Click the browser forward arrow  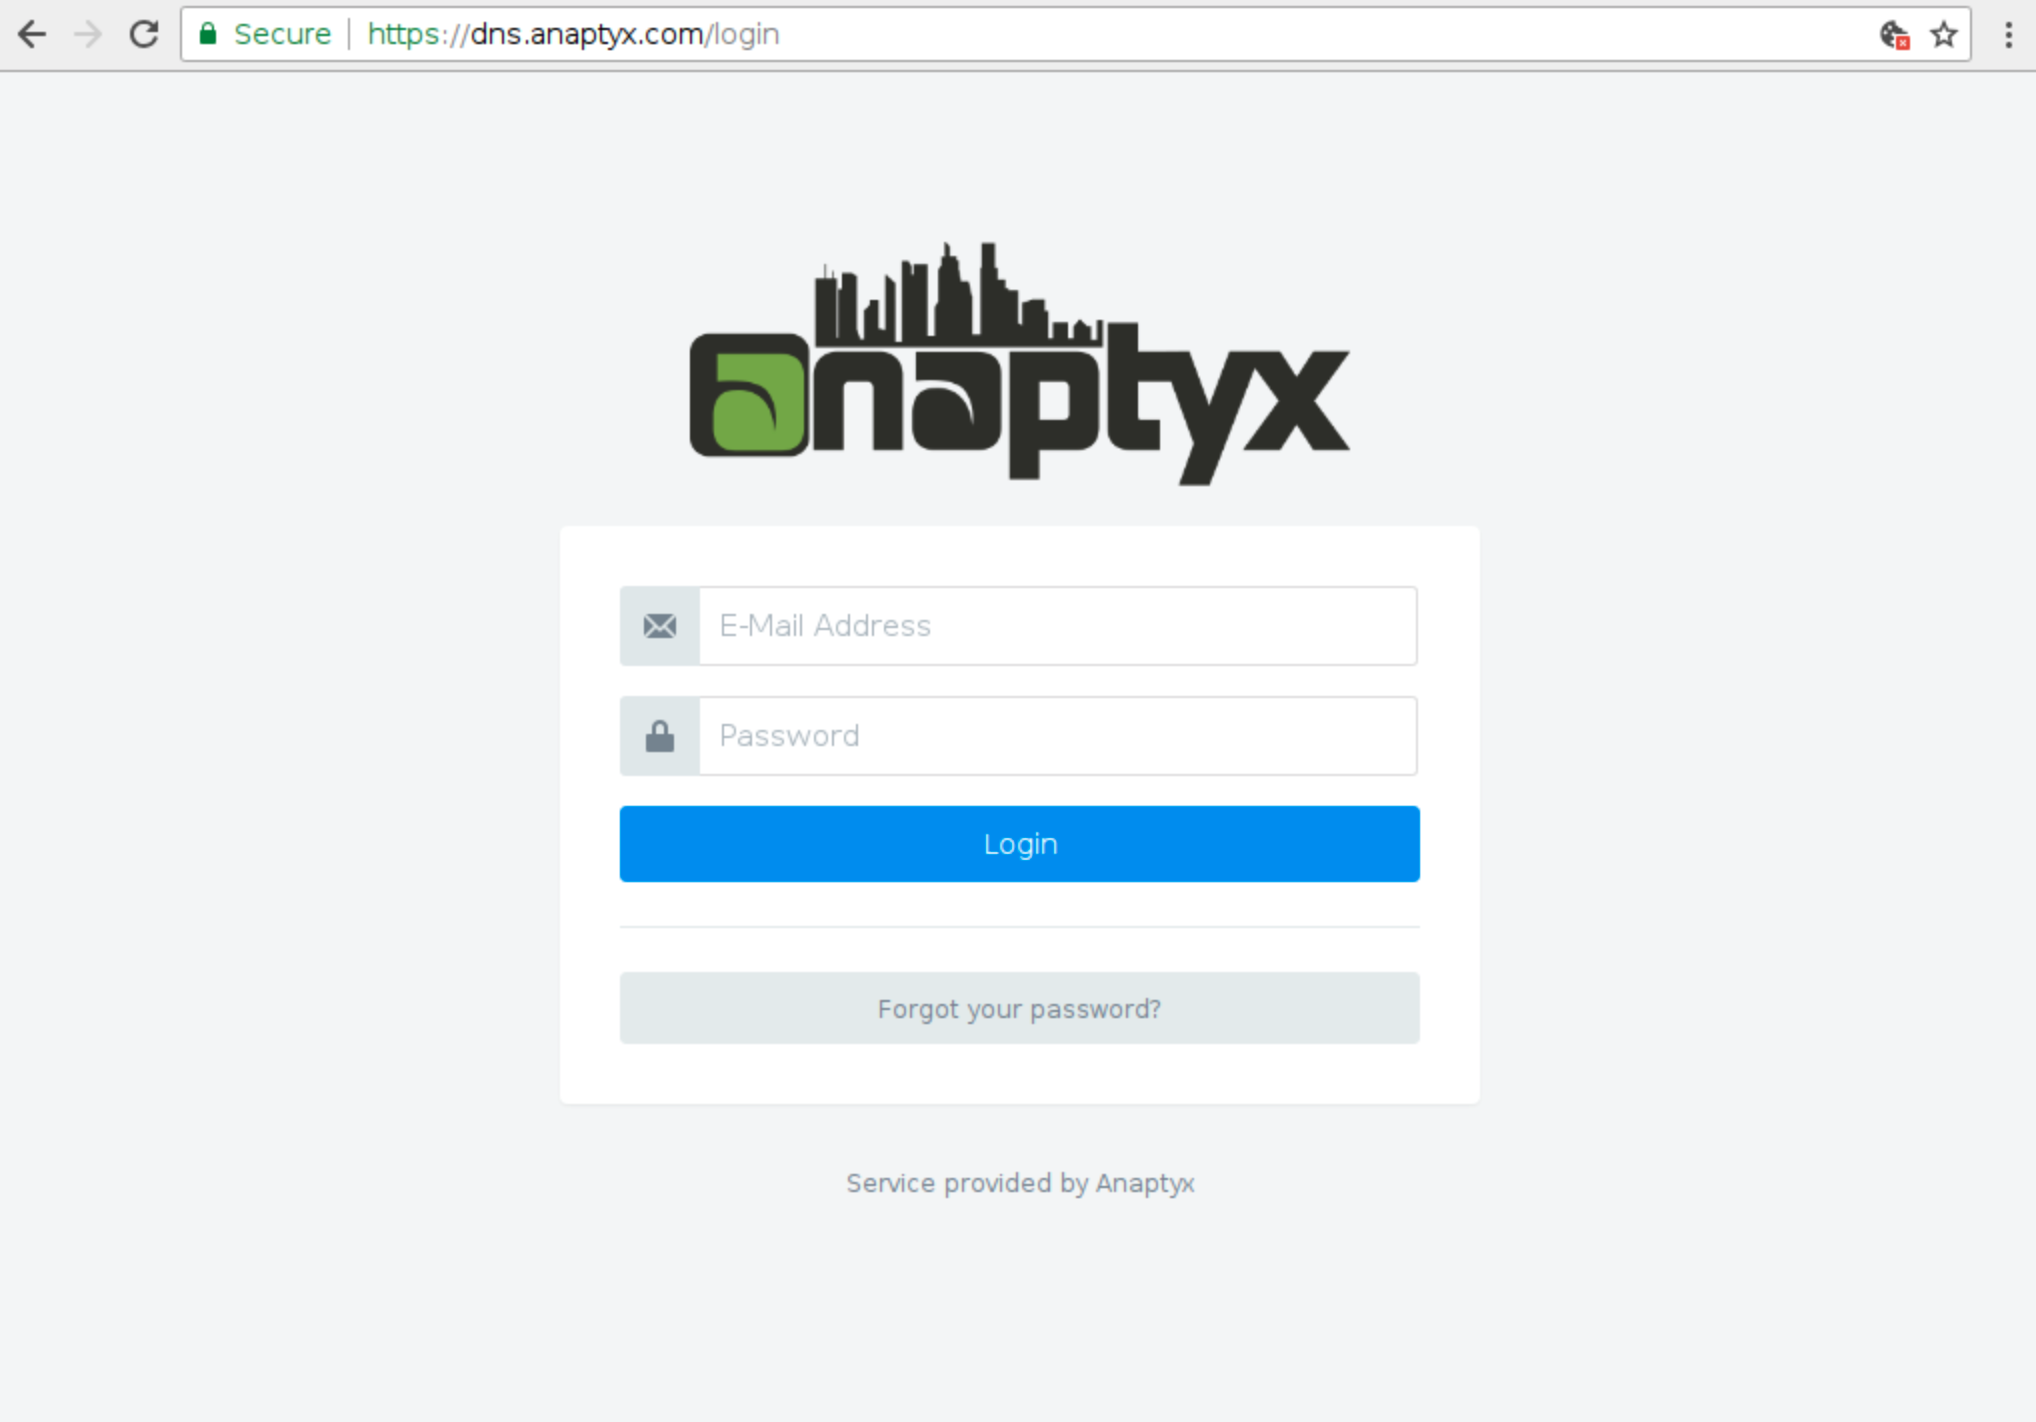(88, 34)
